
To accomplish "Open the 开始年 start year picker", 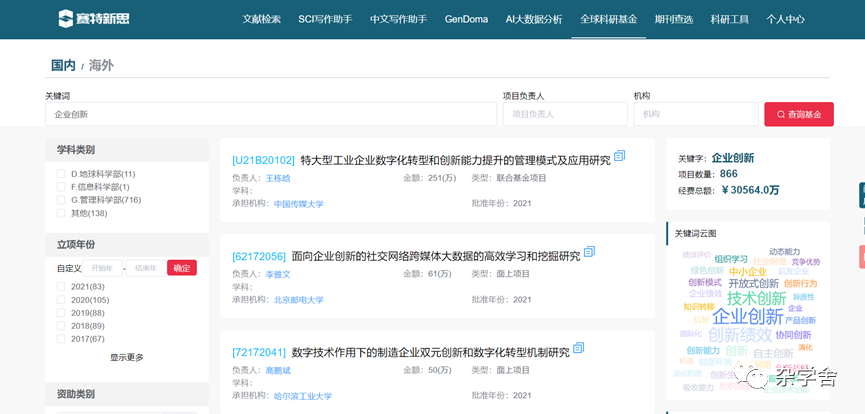I will pos(104,268).
